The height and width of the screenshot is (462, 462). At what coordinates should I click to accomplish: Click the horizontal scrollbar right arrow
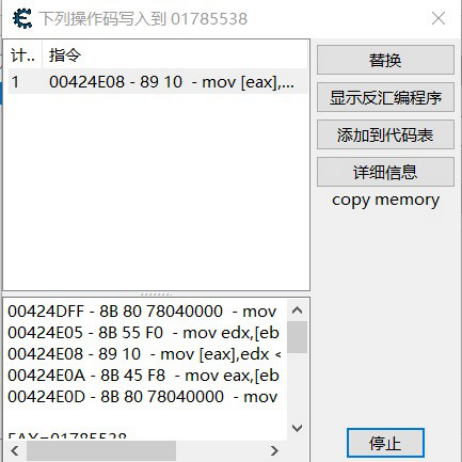click(275, 451)
